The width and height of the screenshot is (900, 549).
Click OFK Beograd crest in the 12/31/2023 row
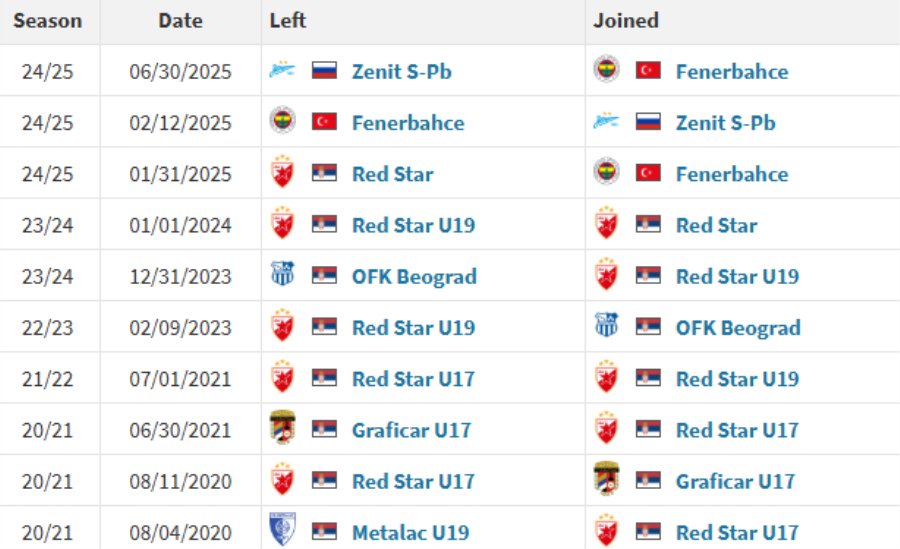[x=282, y=274]
